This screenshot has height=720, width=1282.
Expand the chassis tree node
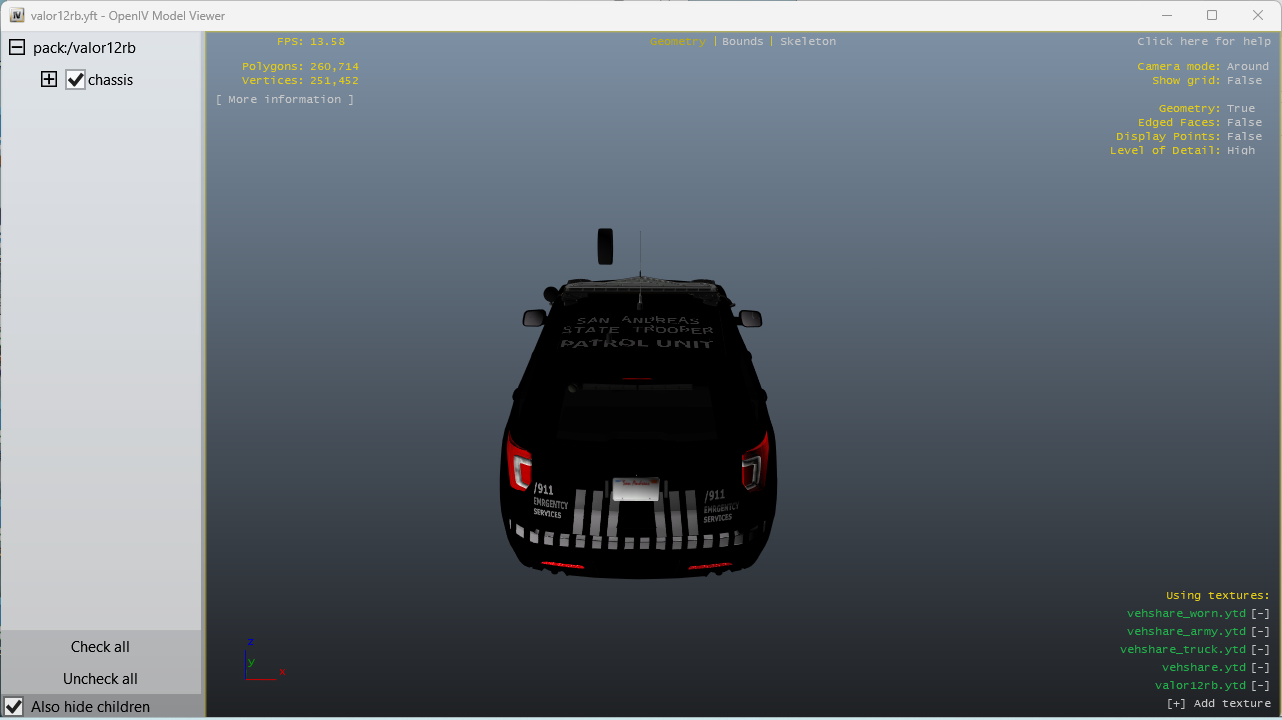point(48,80)
